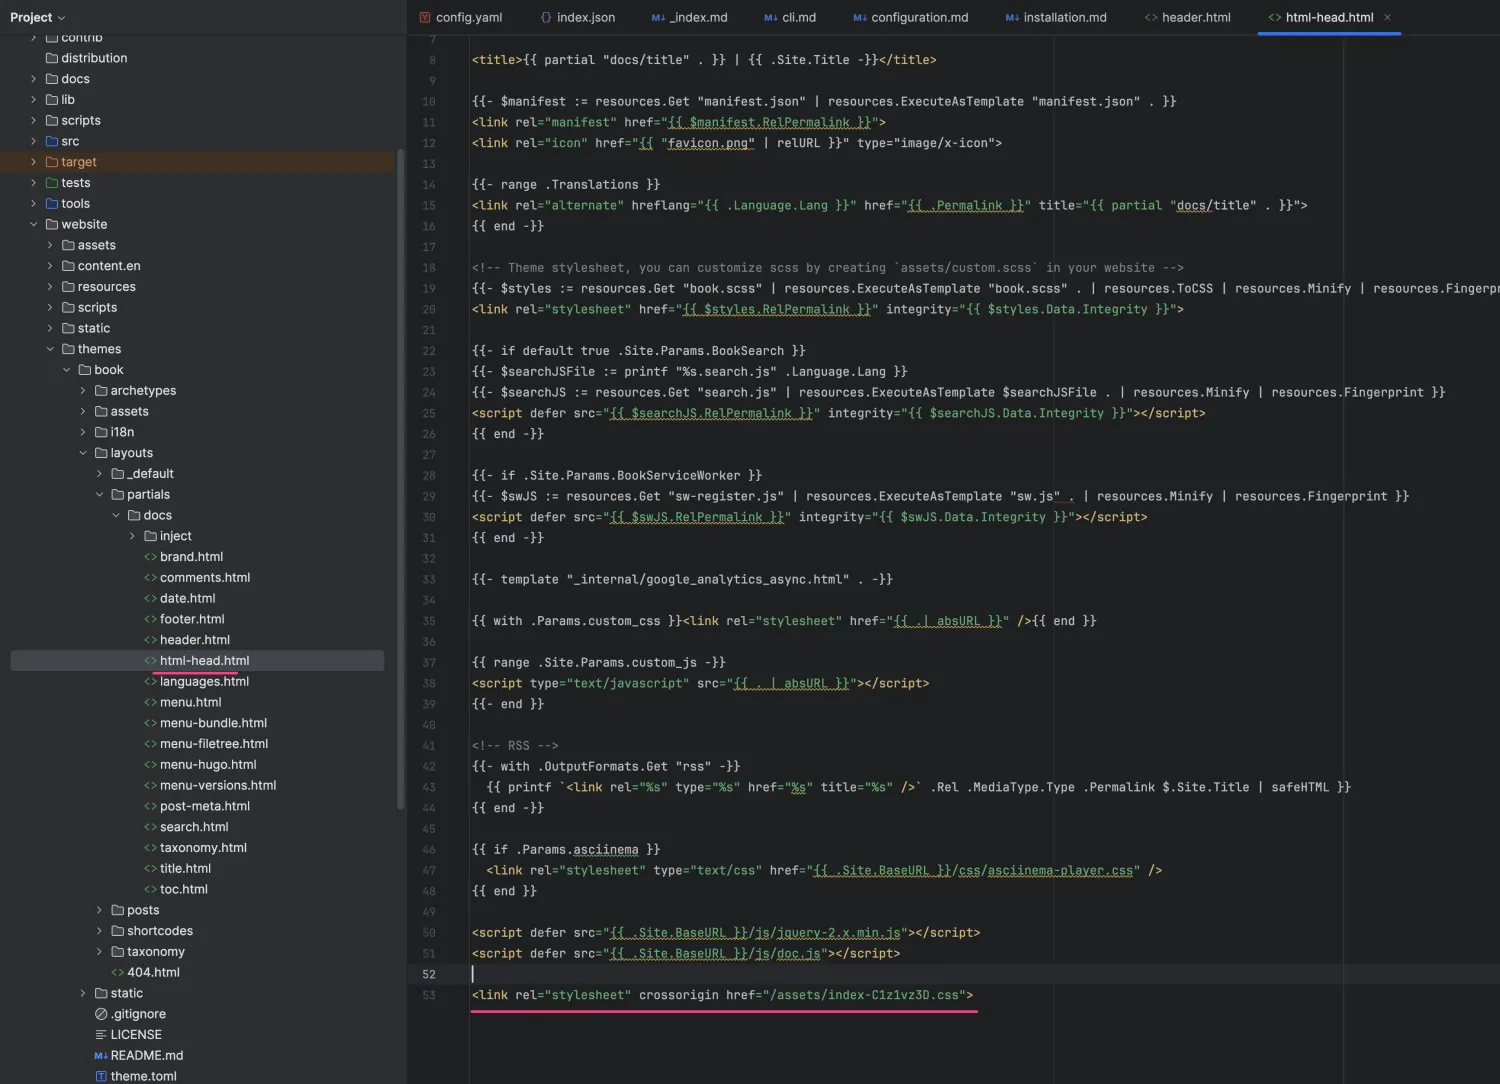
Task: Click the footer.html file icon
Action: pos(150,619)
